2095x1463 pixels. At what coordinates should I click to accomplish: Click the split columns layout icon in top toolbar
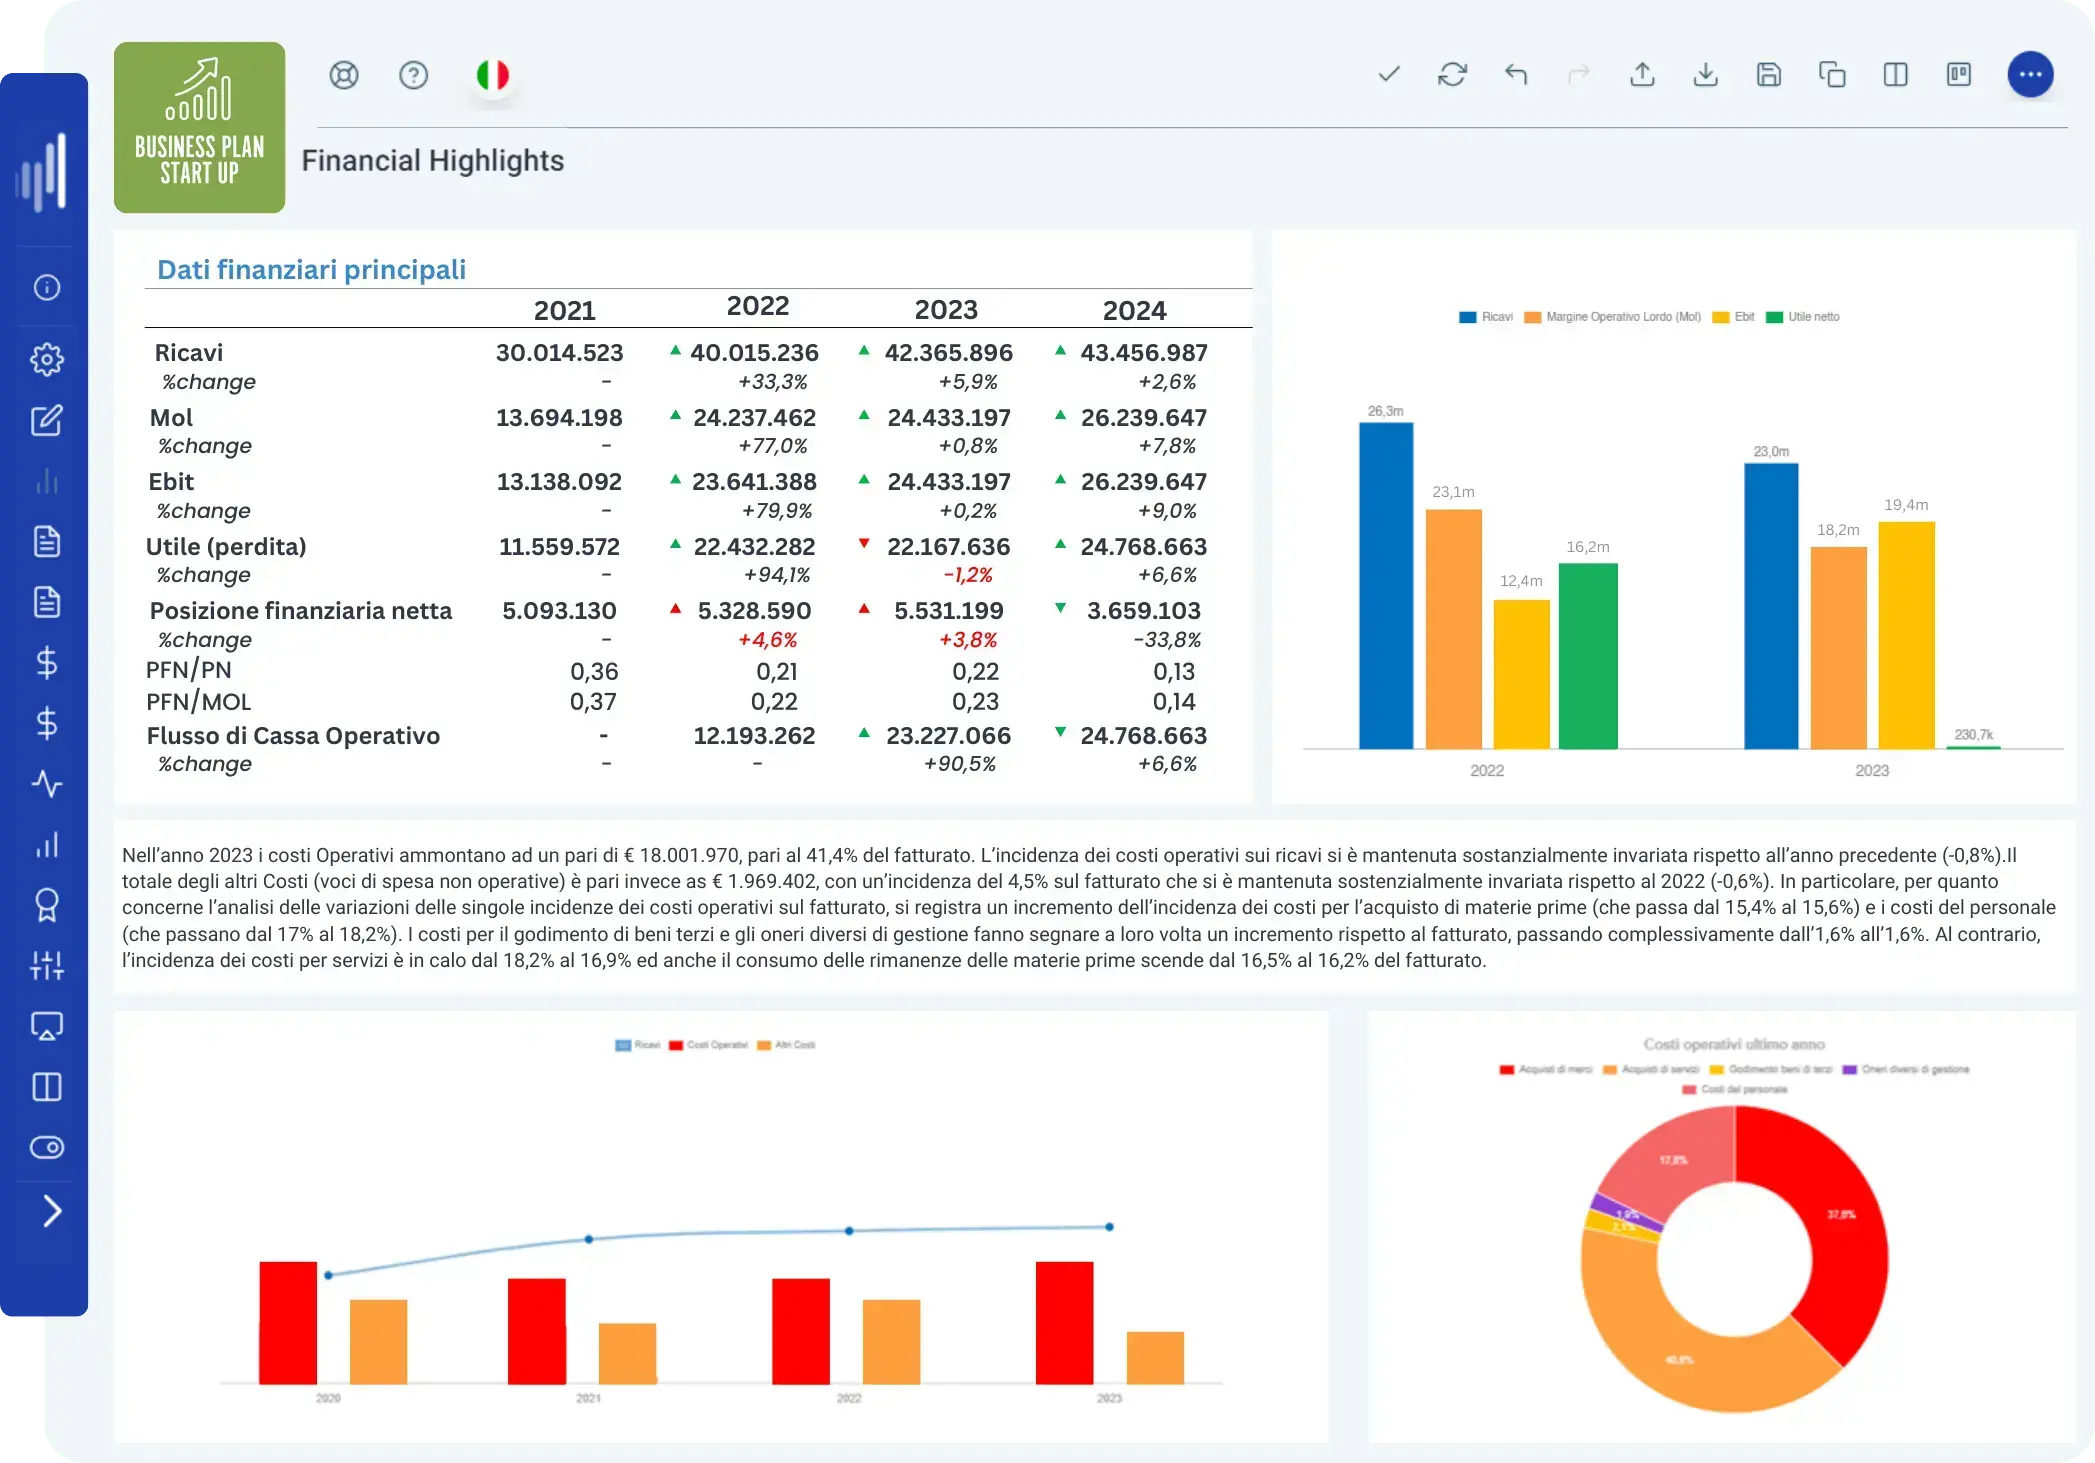point(1896,74)
